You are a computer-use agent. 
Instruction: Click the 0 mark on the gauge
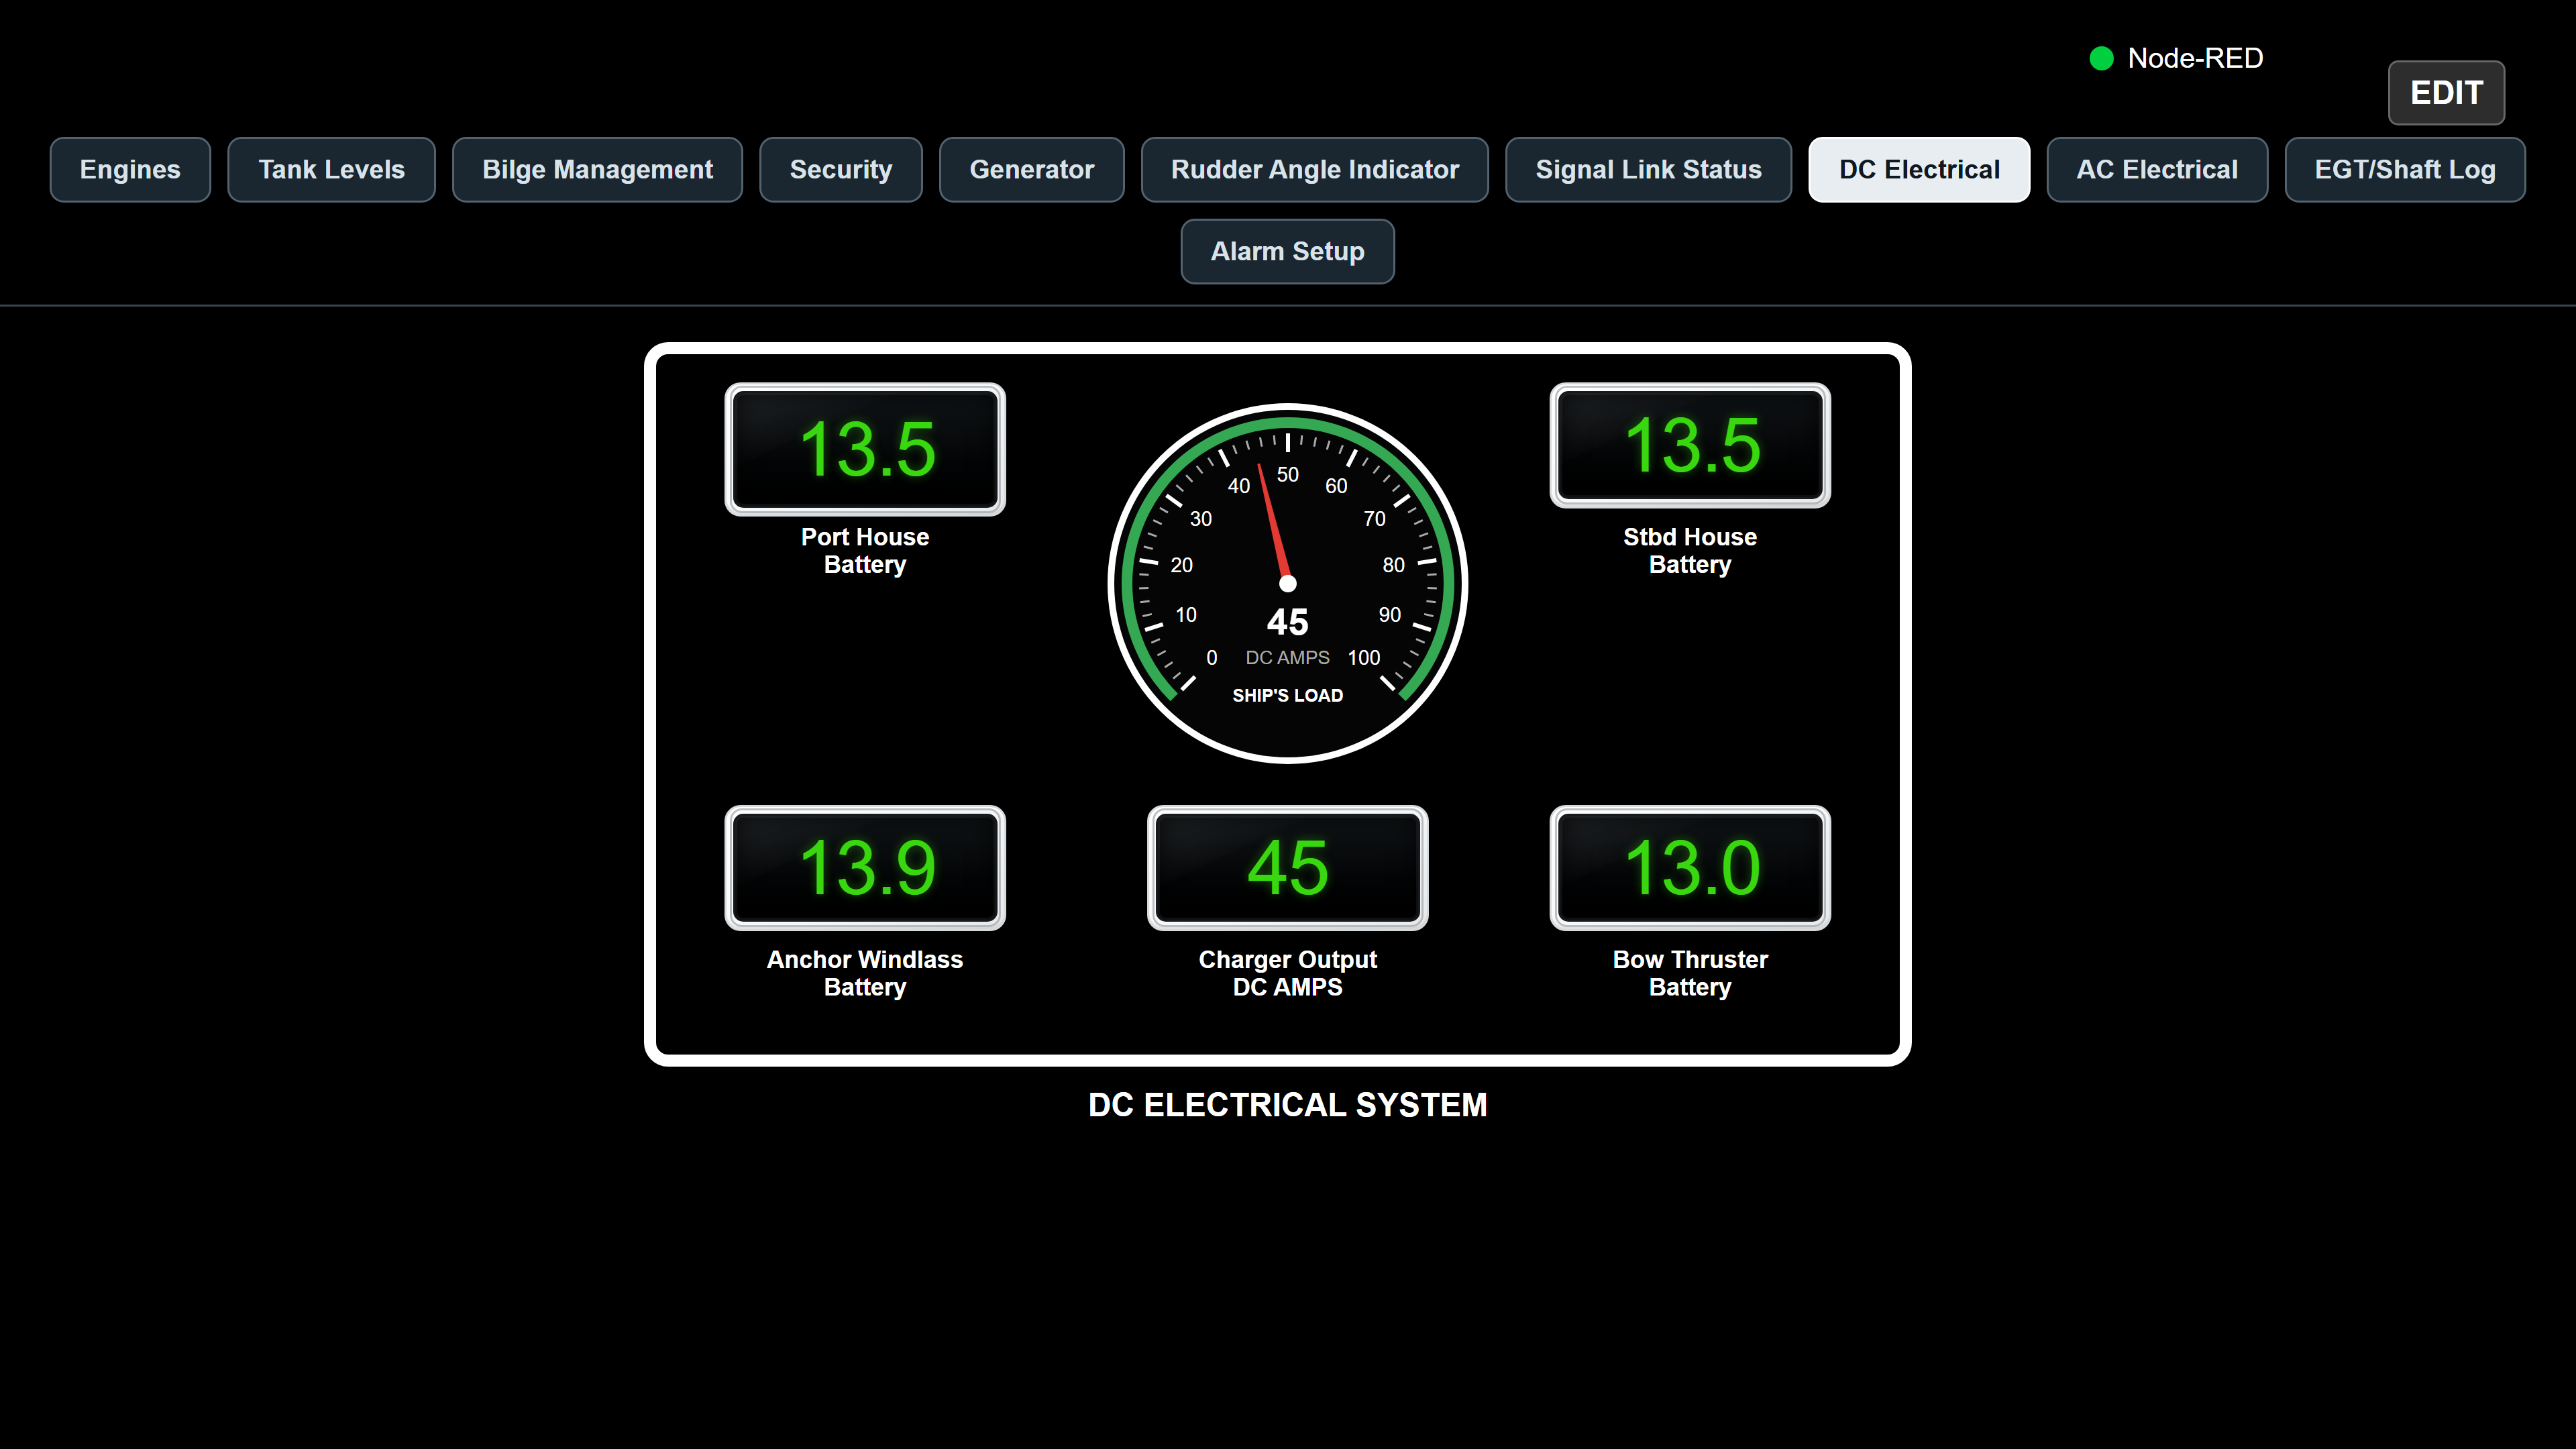point(1212,658)
